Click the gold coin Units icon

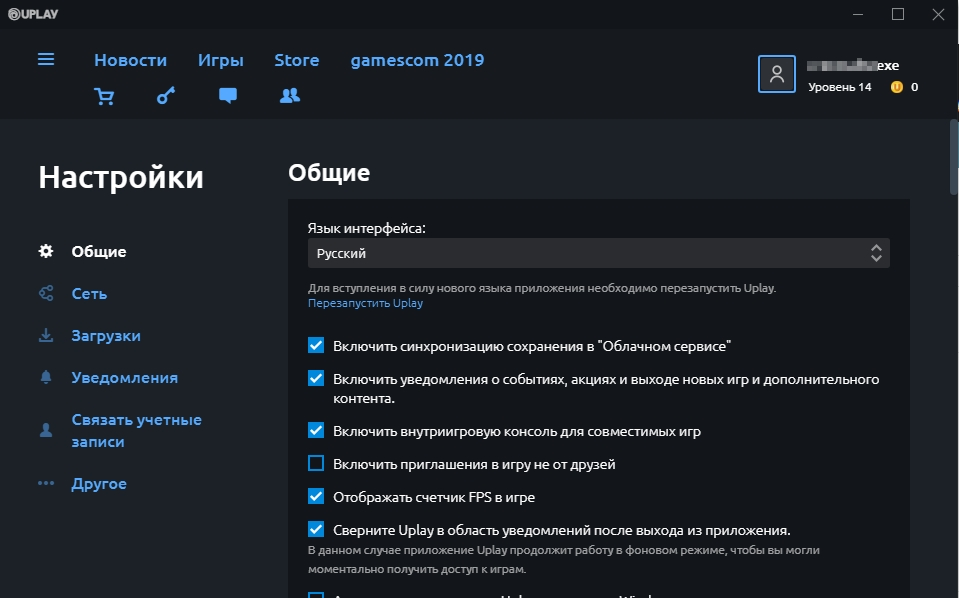(897, 87)
